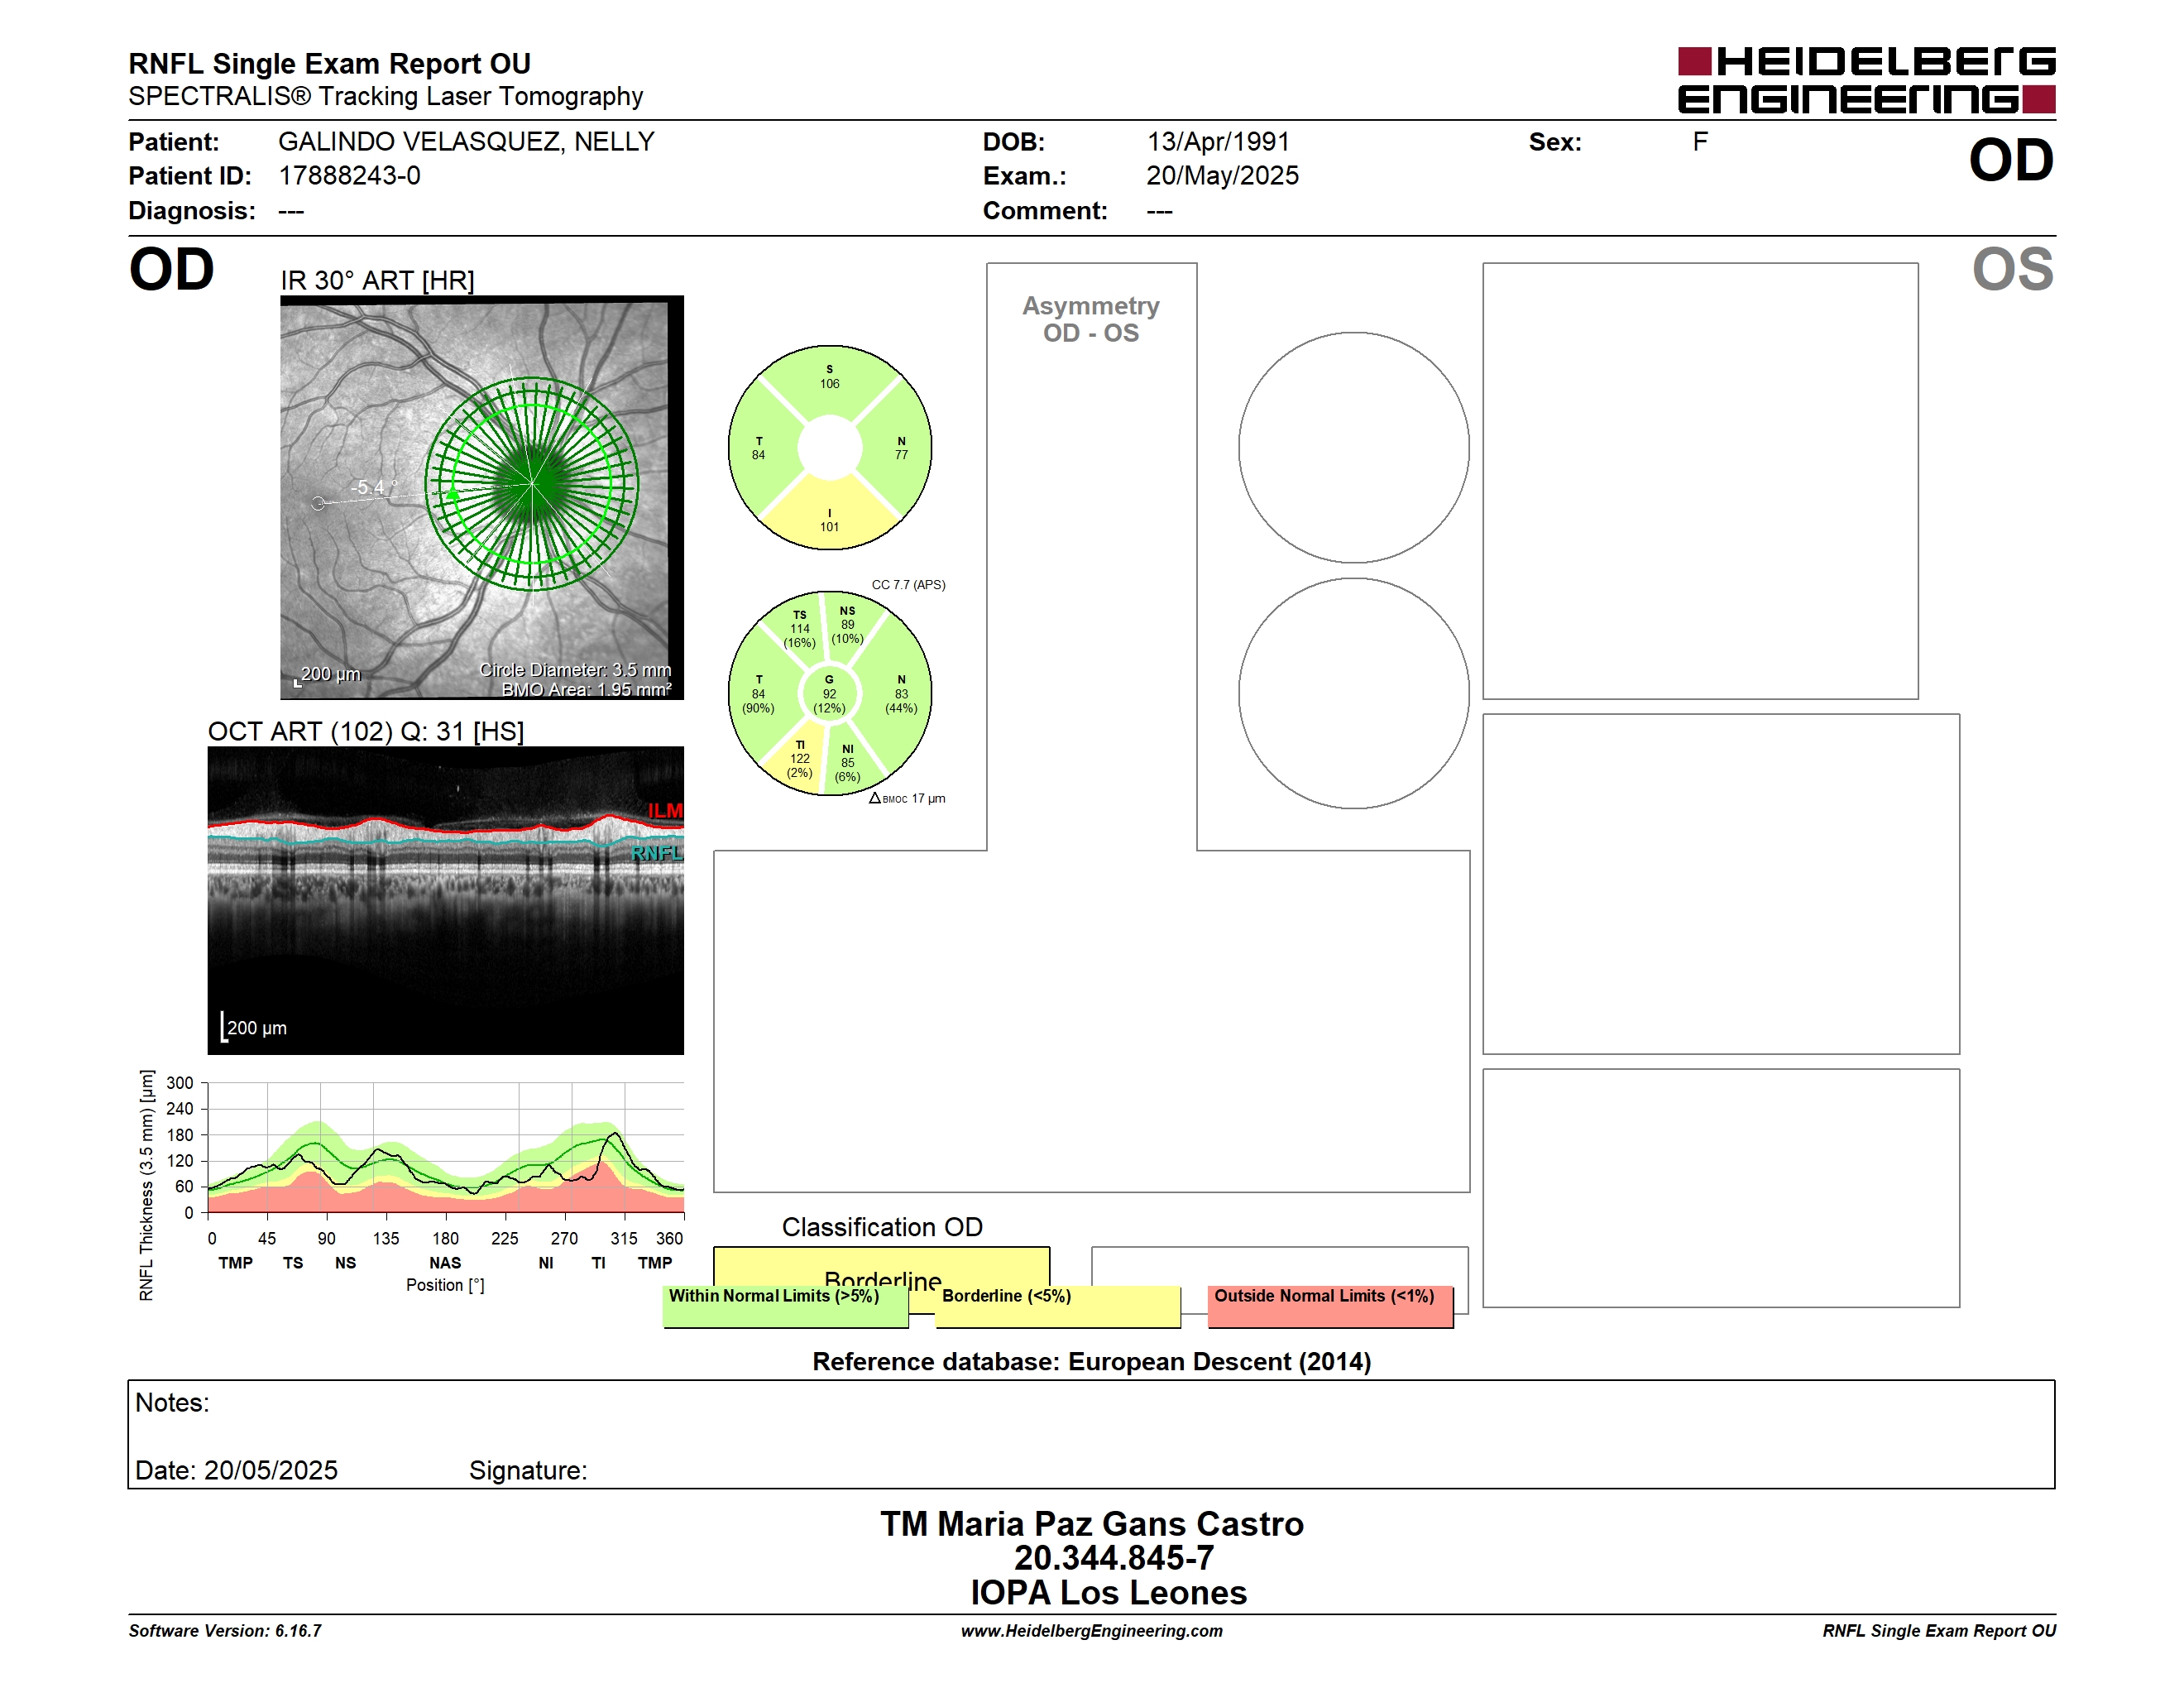The height and width of the screenshot is (1688, 2184).
Task: Click the RNFL Thickness (3.5 mm) [µm] axis label
Action: [147, 1185]
